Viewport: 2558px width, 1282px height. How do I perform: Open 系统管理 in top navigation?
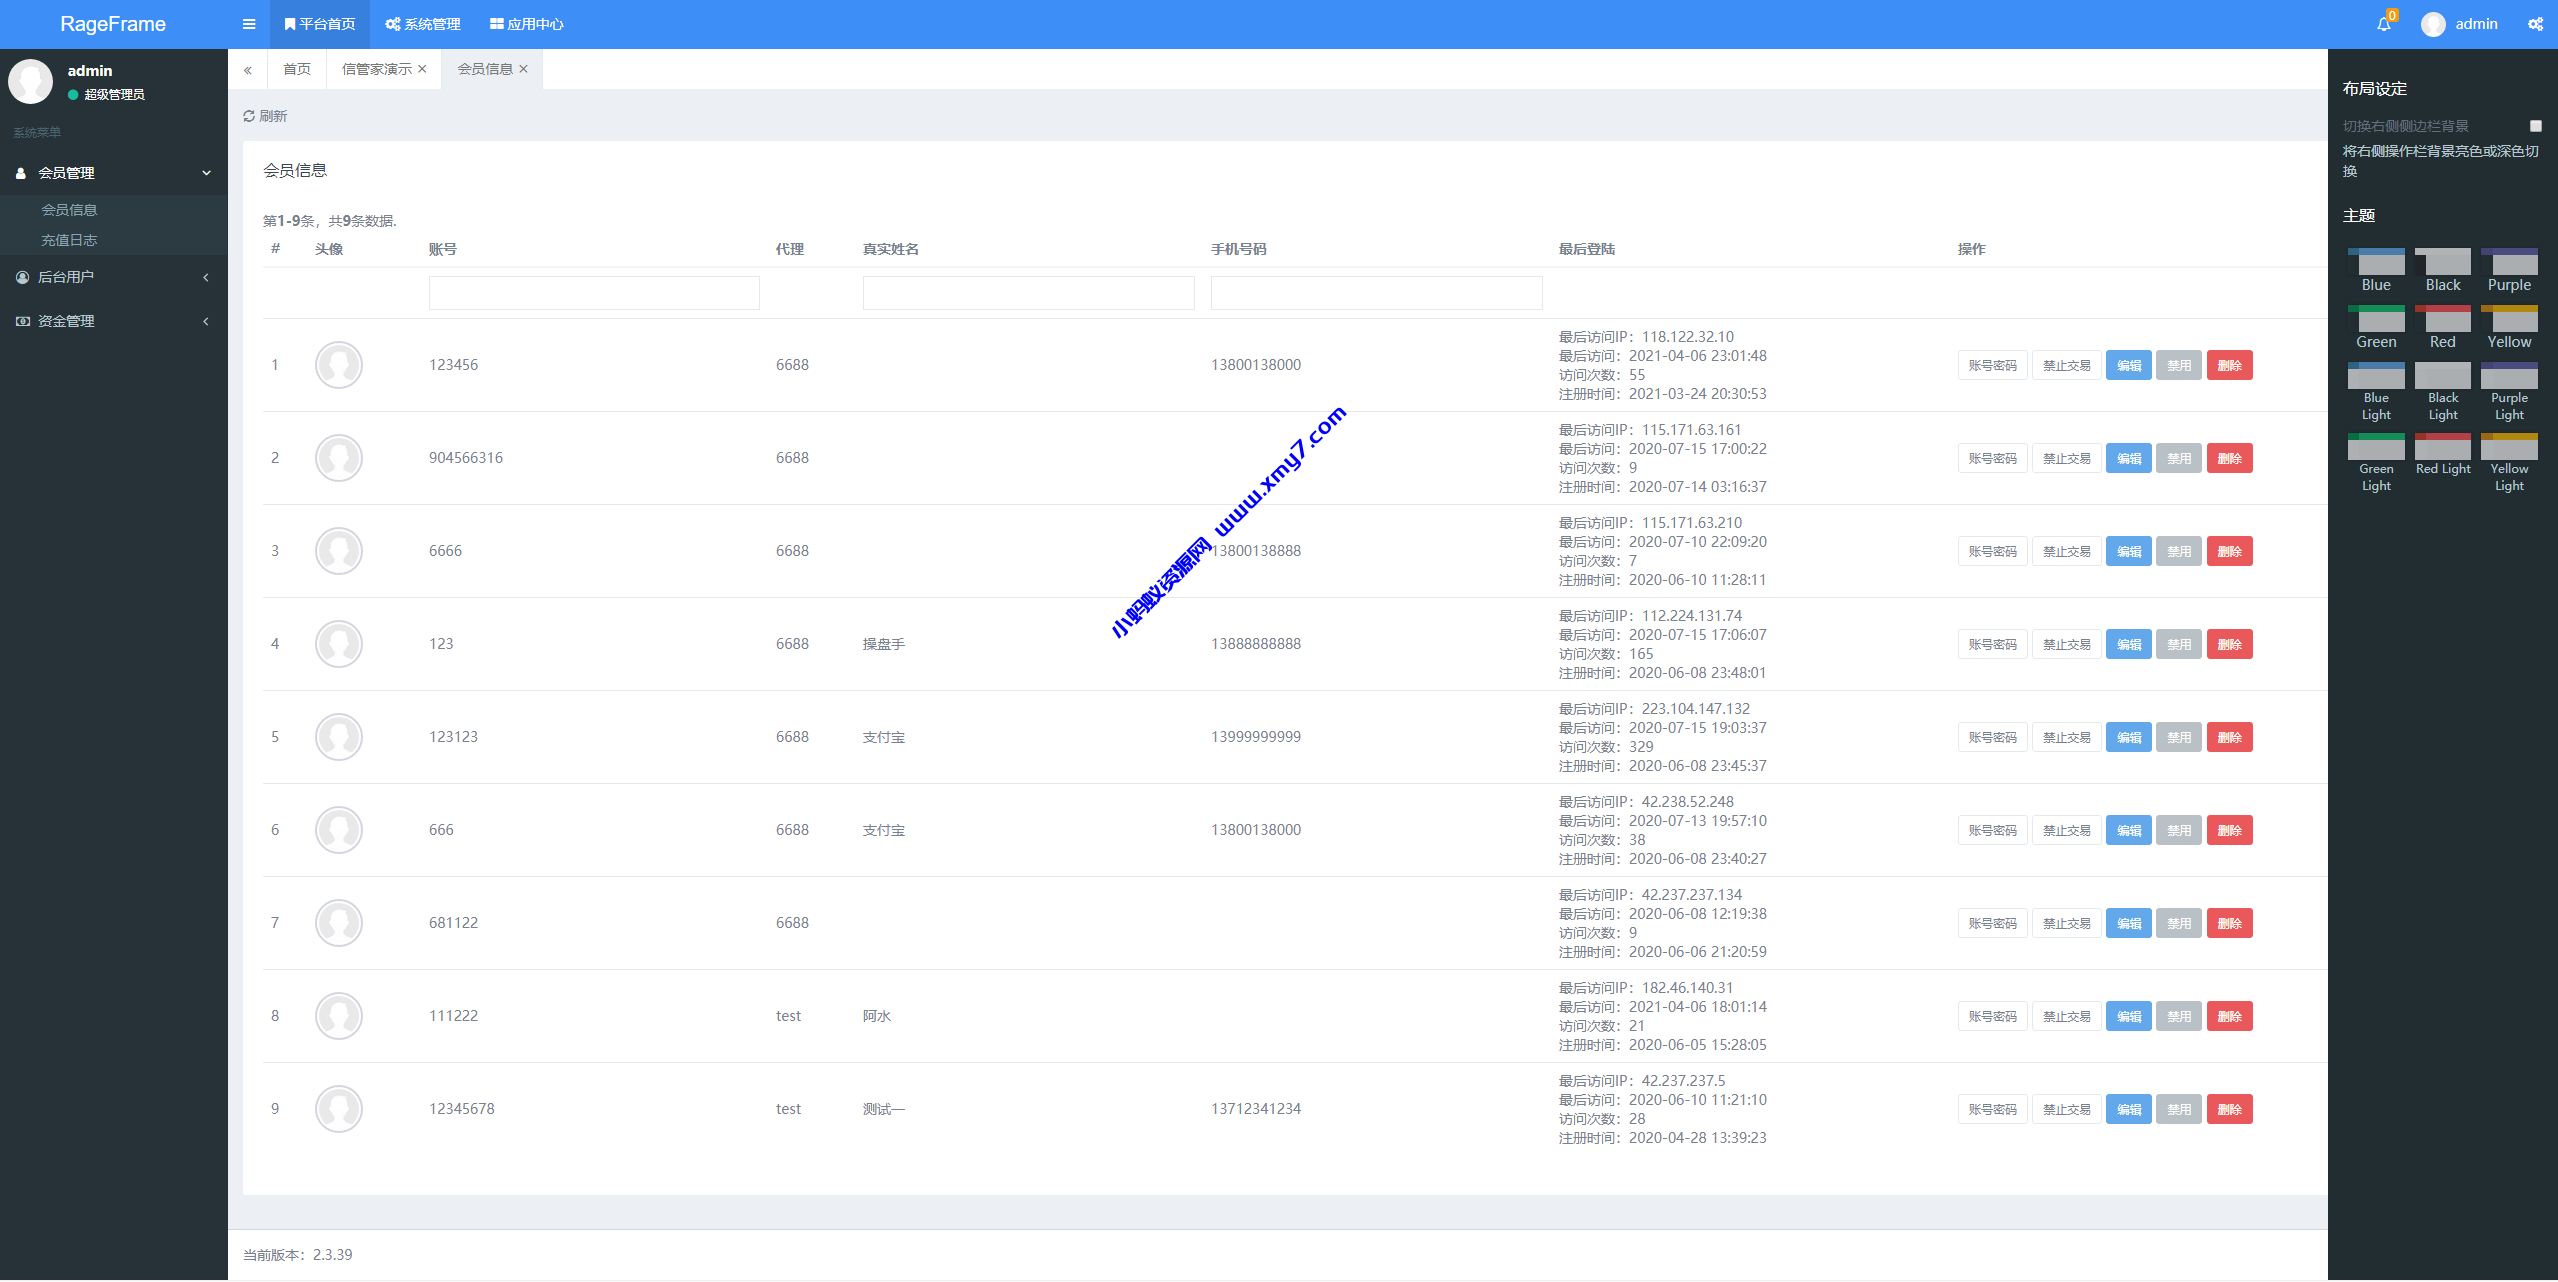[x=423, y=24]
